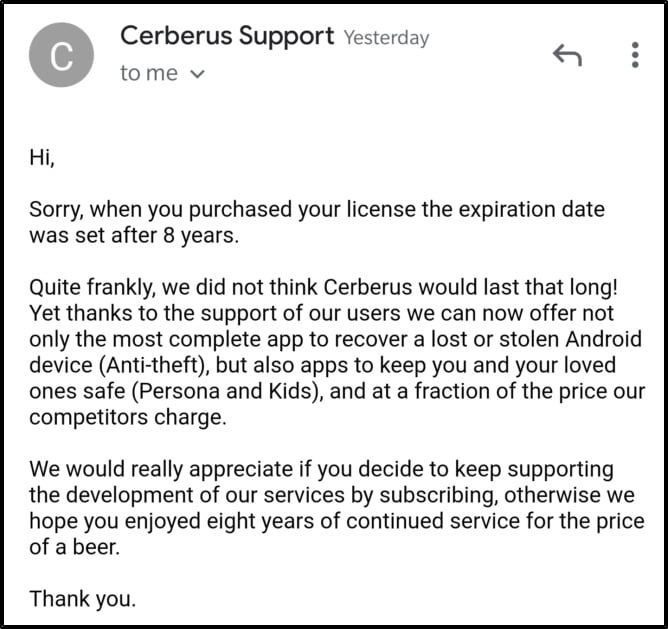Click the line "of a beer."
The height and width of the screenshot is (629, 668).
coord(75,547)
